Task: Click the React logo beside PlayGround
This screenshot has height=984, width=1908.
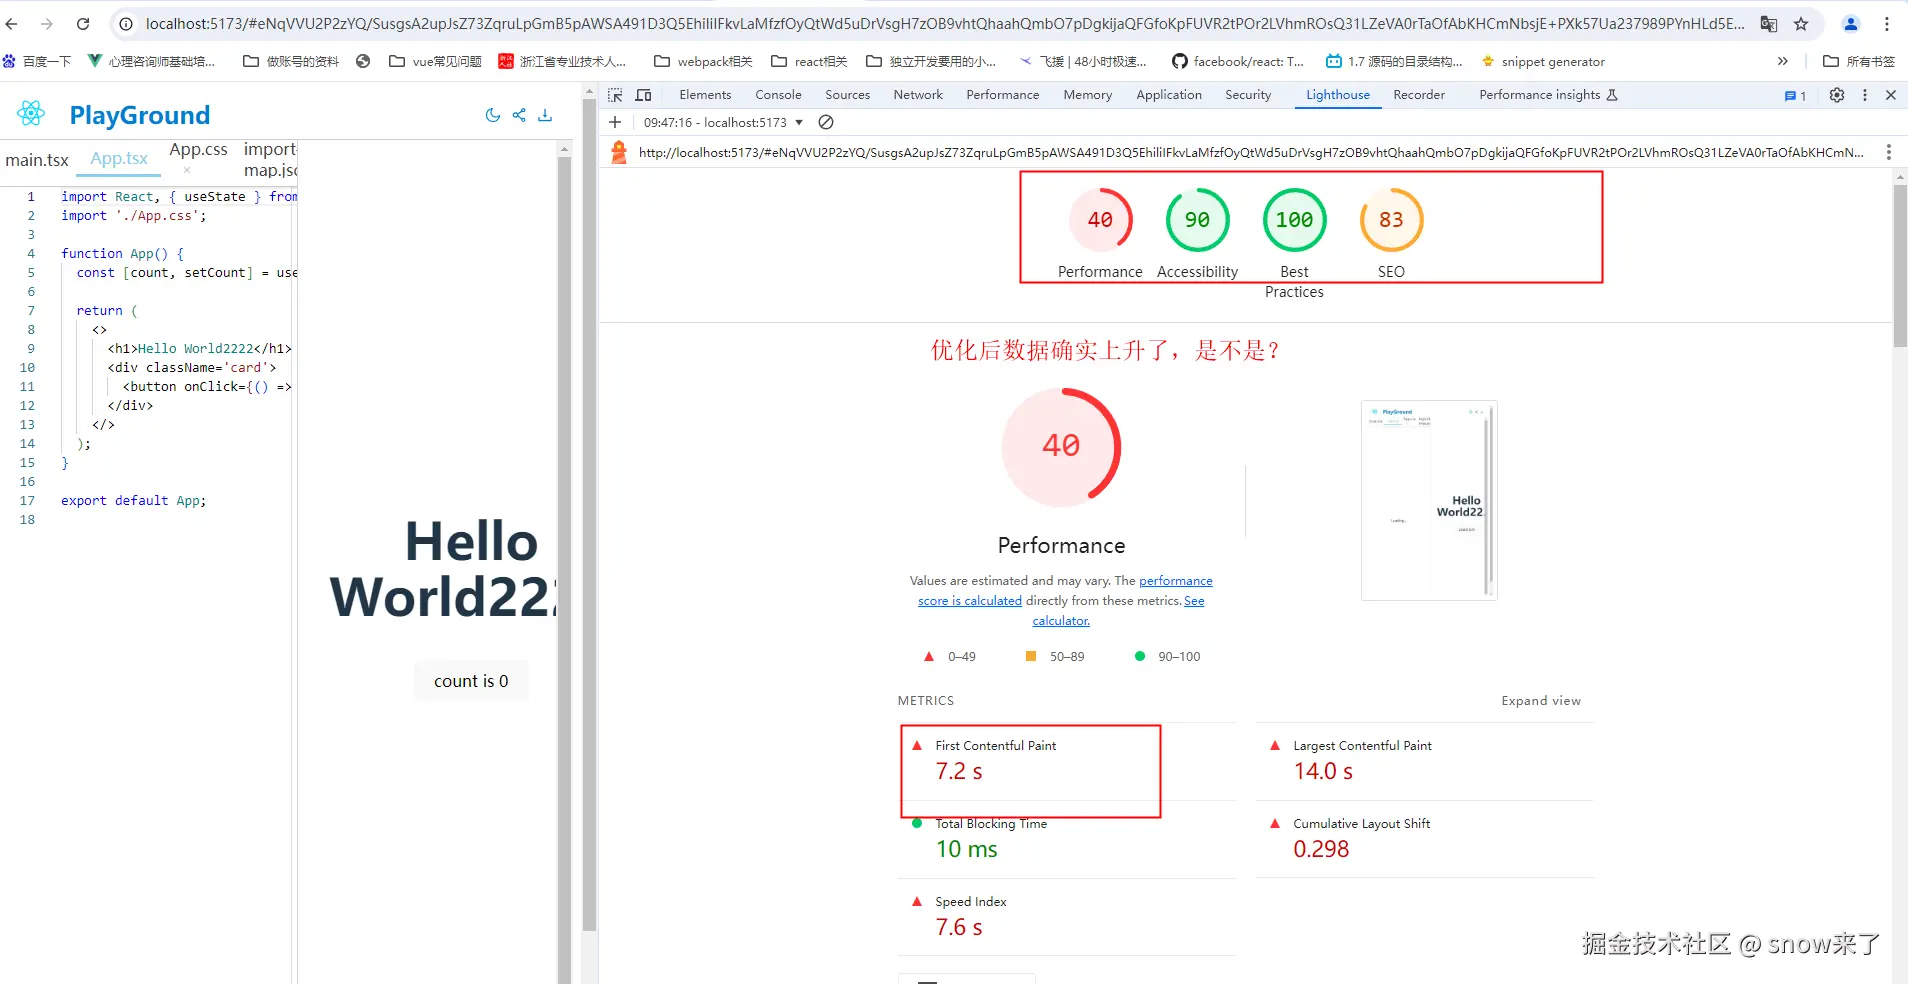Action: click(x=31, y=114)
